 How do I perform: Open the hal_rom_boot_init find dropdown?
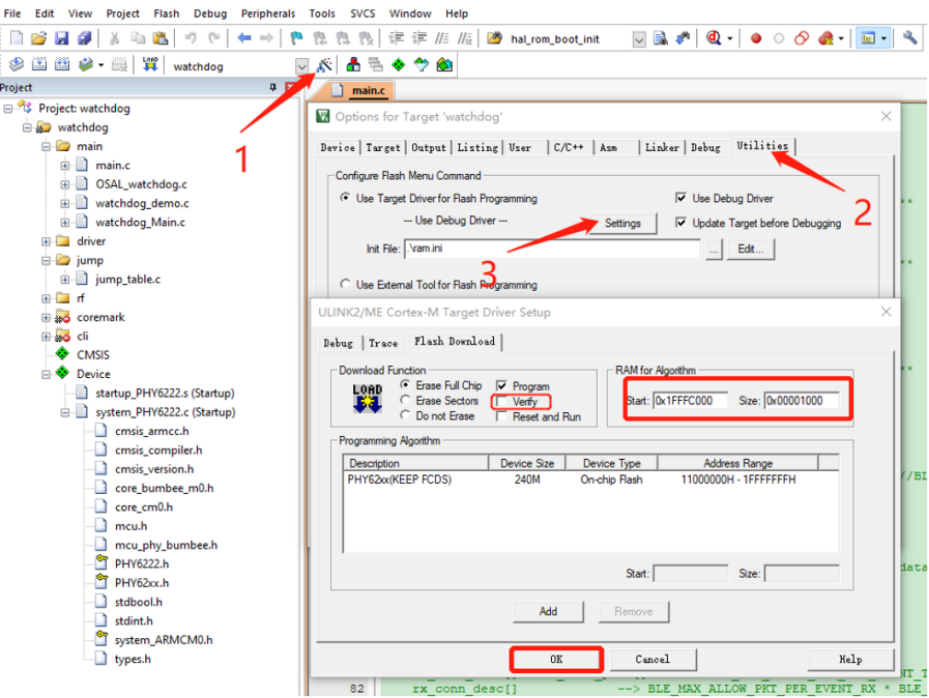639,39
